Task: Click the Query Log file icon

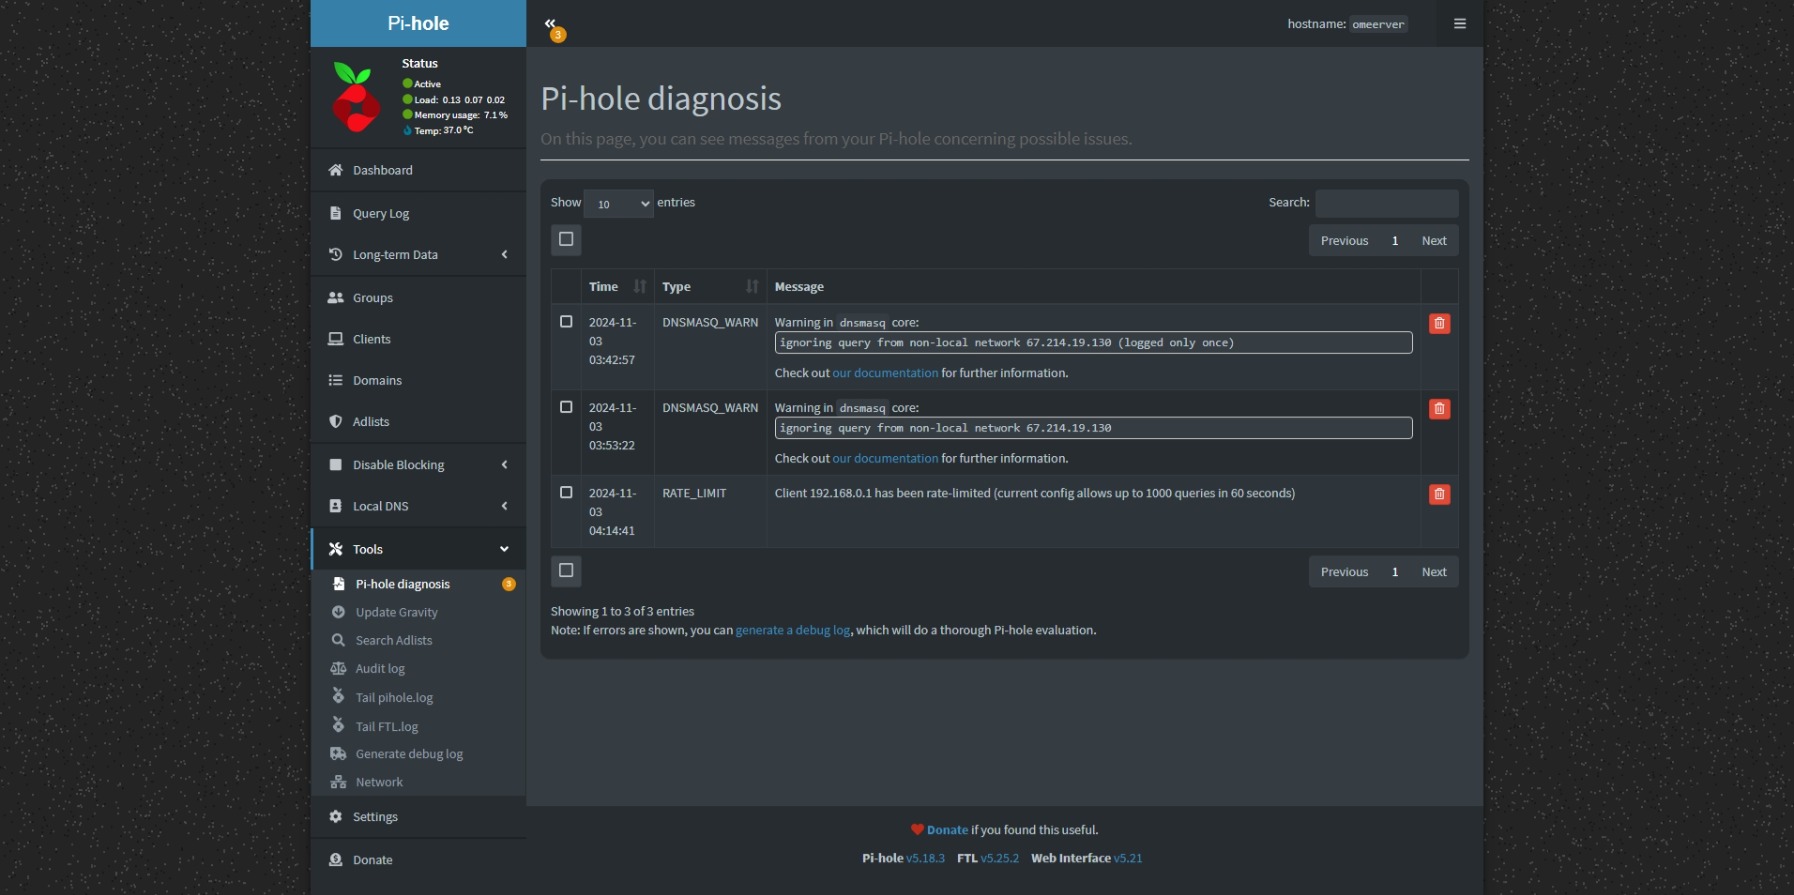Action: click(336, 213)
